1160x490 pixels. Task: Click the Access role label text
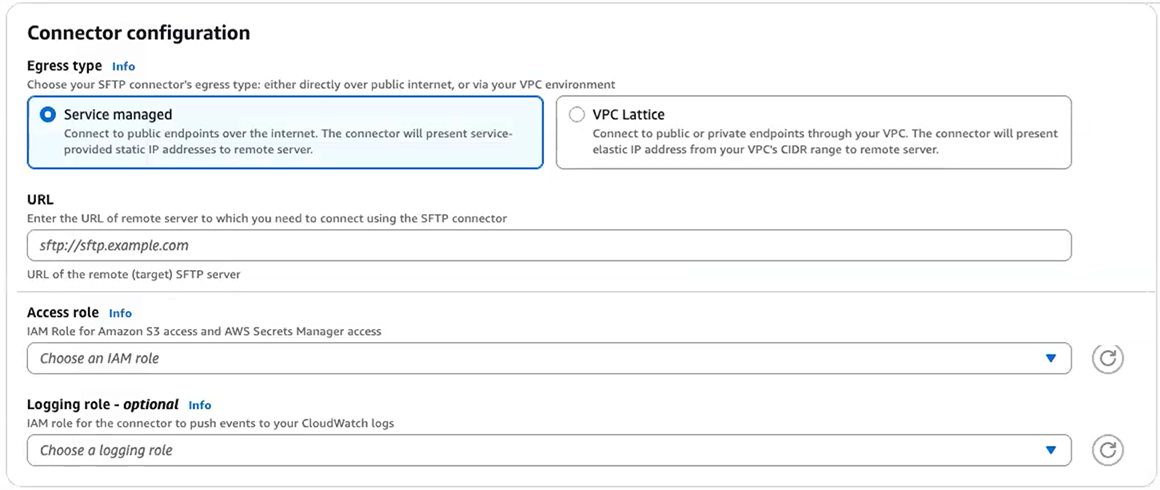point(63,313)
